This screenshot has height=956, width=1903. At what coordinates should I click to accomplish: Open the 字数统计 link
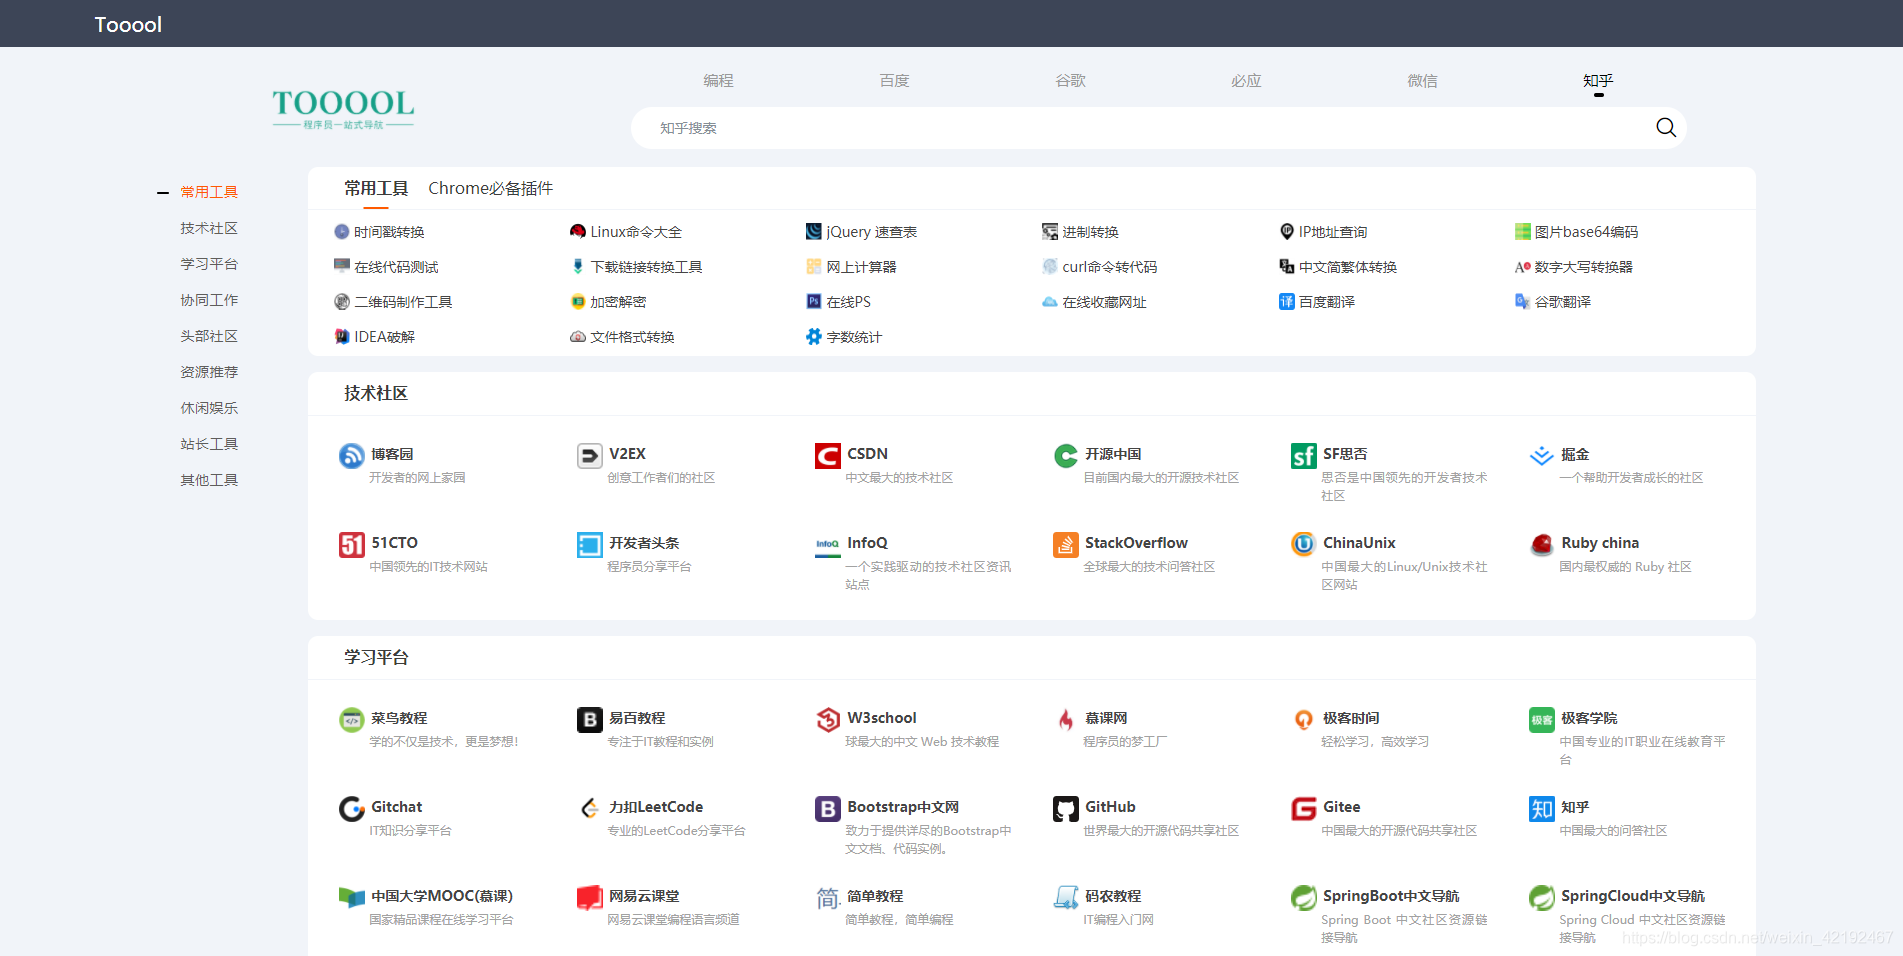[844, 337]
